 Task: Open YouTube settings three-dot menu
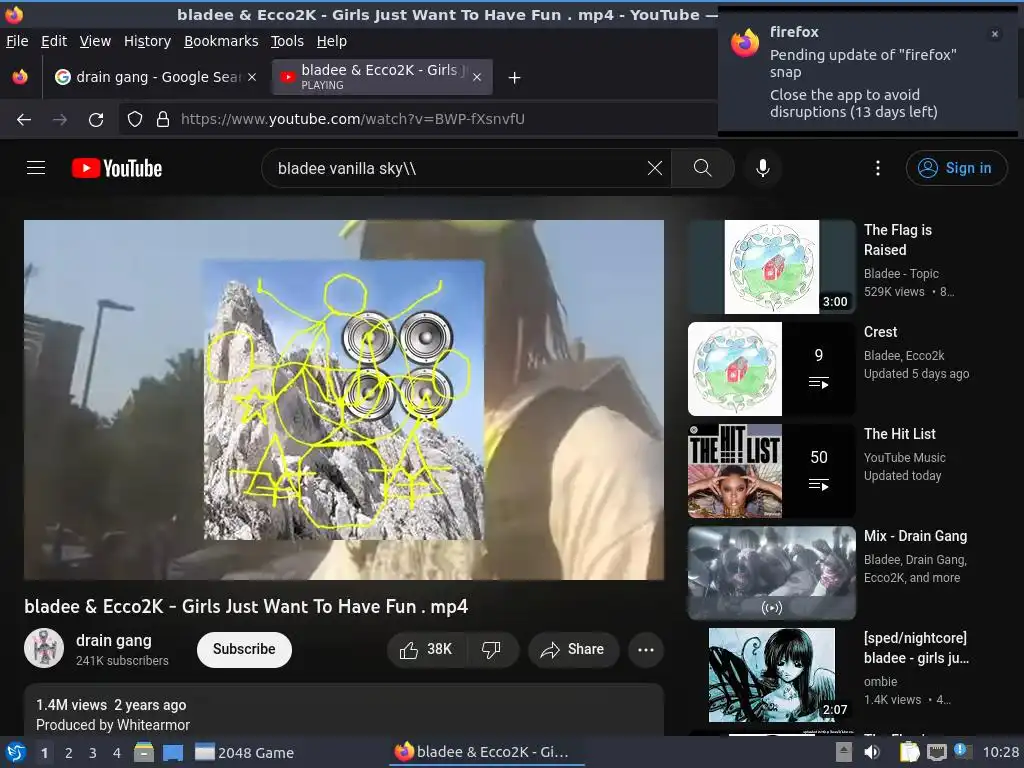(x=878, y=168)
